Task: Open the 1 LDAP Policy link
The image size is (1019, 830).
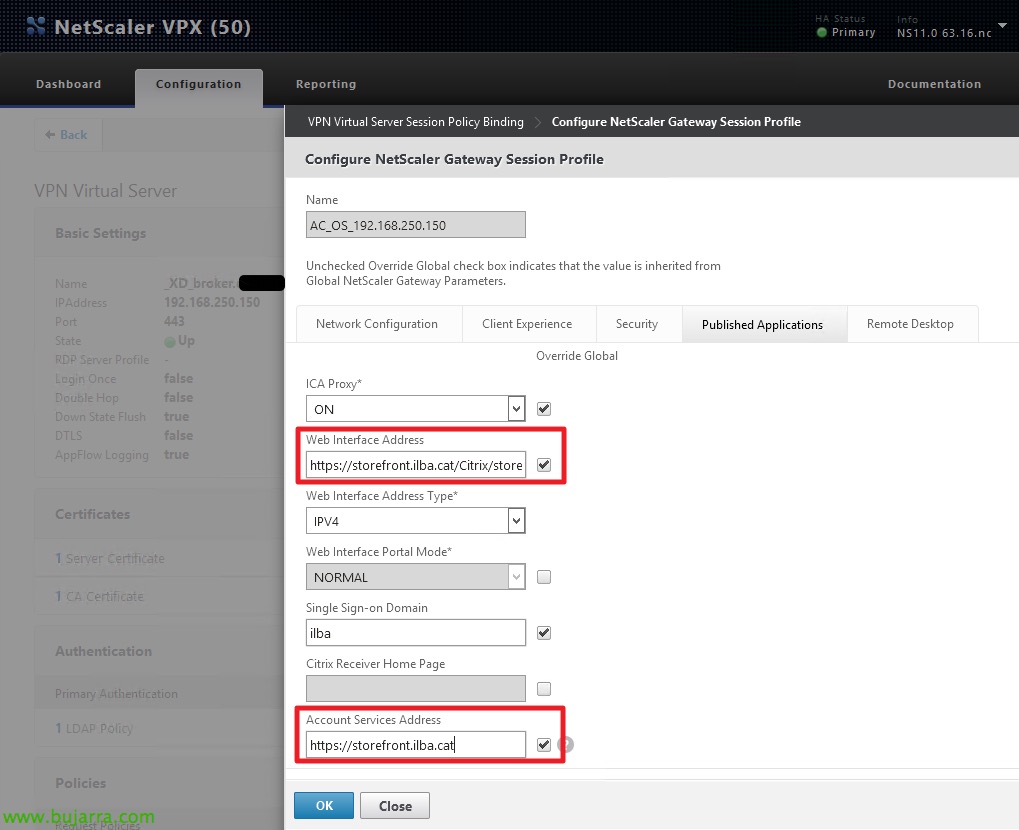Action: pyautogui.click(x=94, y=729)
